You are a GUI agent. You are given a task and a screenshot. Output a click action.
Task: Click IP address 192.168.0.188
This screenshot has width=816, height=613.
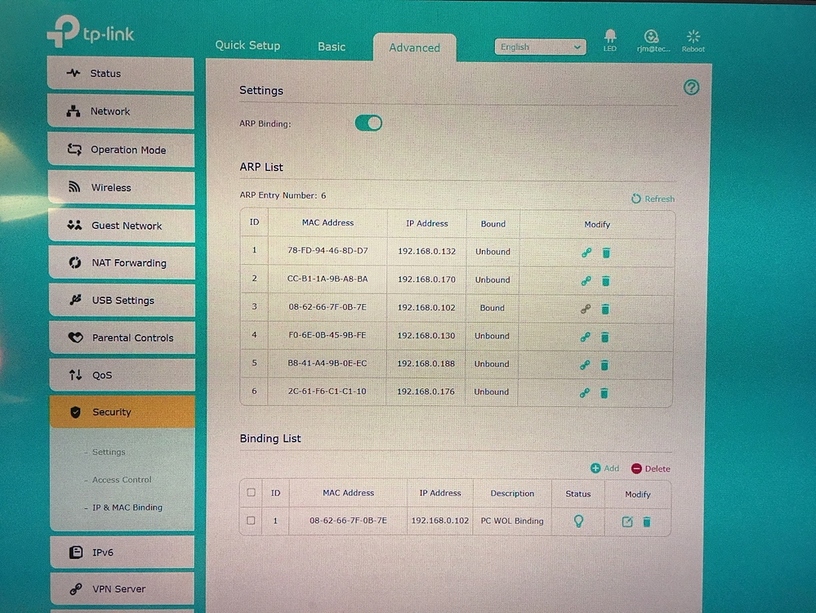coord(426,364)
